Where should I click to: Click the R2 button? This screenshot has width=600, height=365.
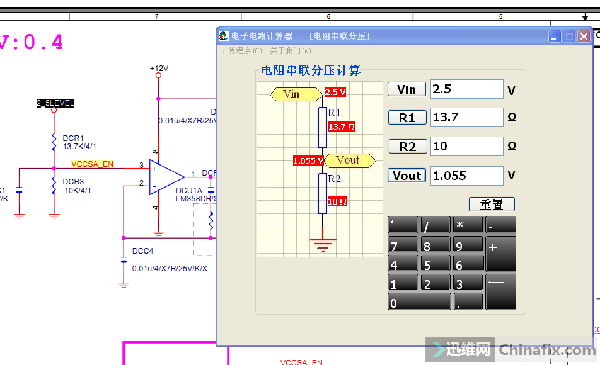[407, 147]
